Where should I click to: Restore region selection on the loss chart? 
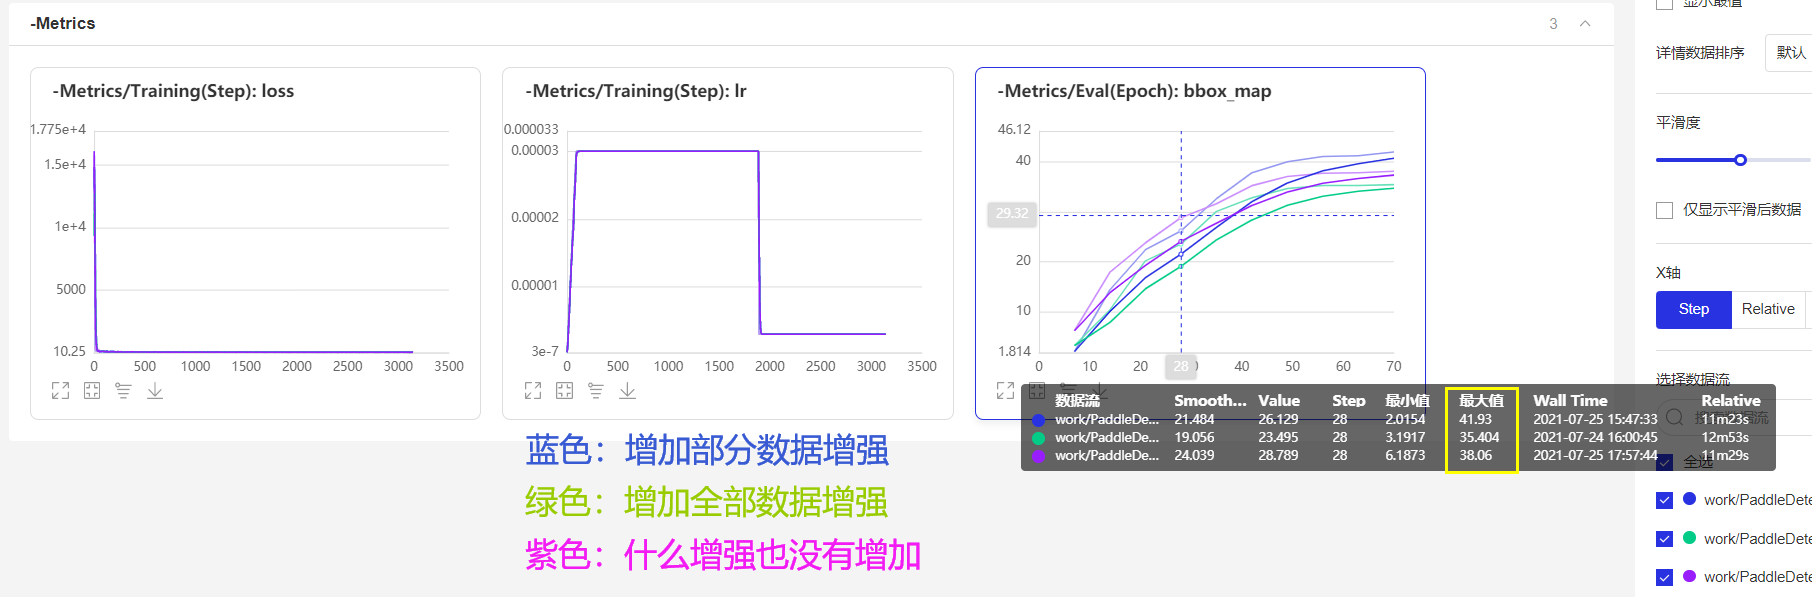point(92,391)
